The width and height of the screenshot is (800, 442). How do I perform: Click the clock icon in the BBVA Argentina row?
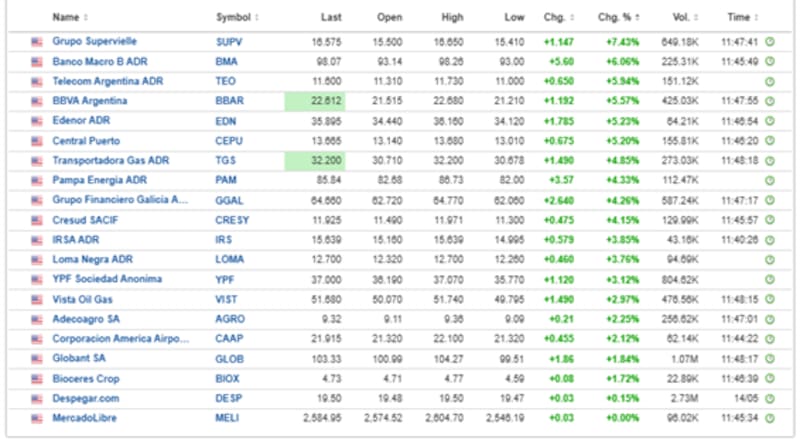770,101
